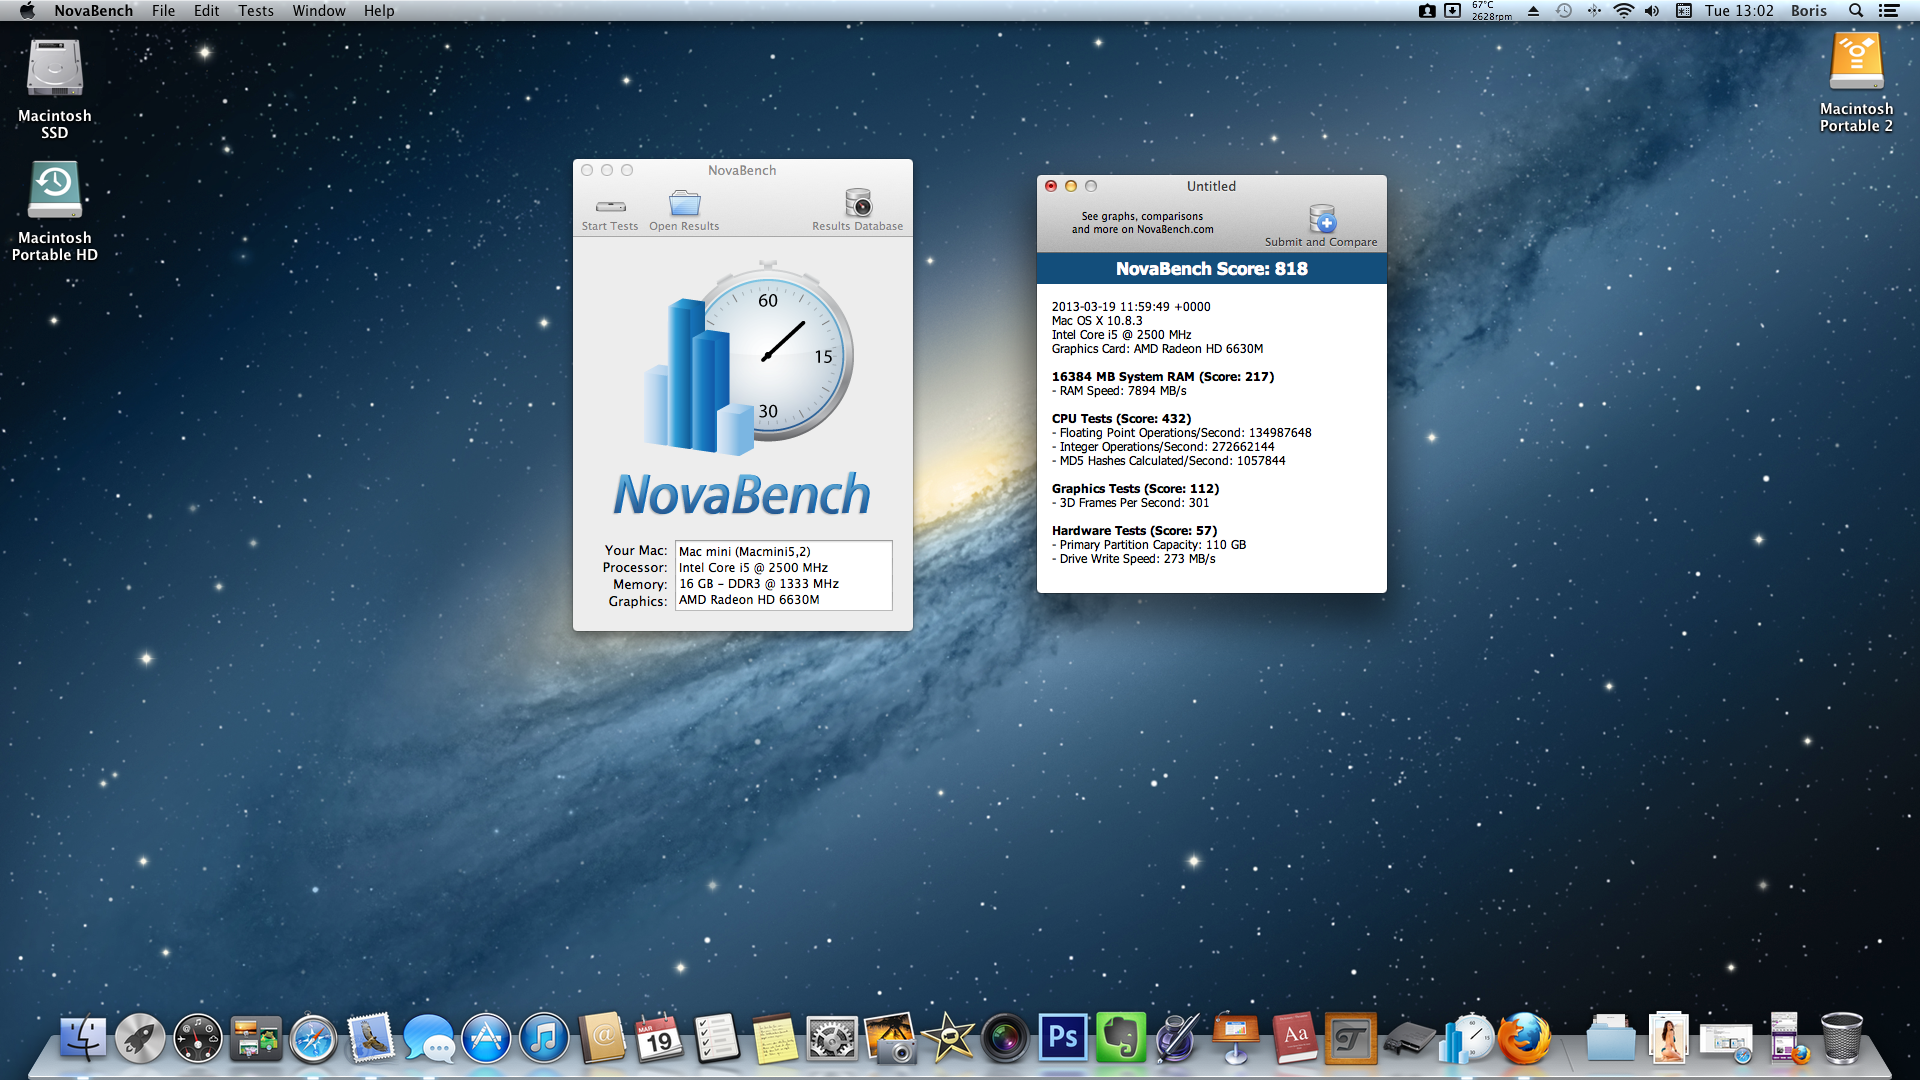The width and height of the screenshot is (1920, 1080).
Task: Open Spotlight search in menu bar
Action: [1856, 10]
